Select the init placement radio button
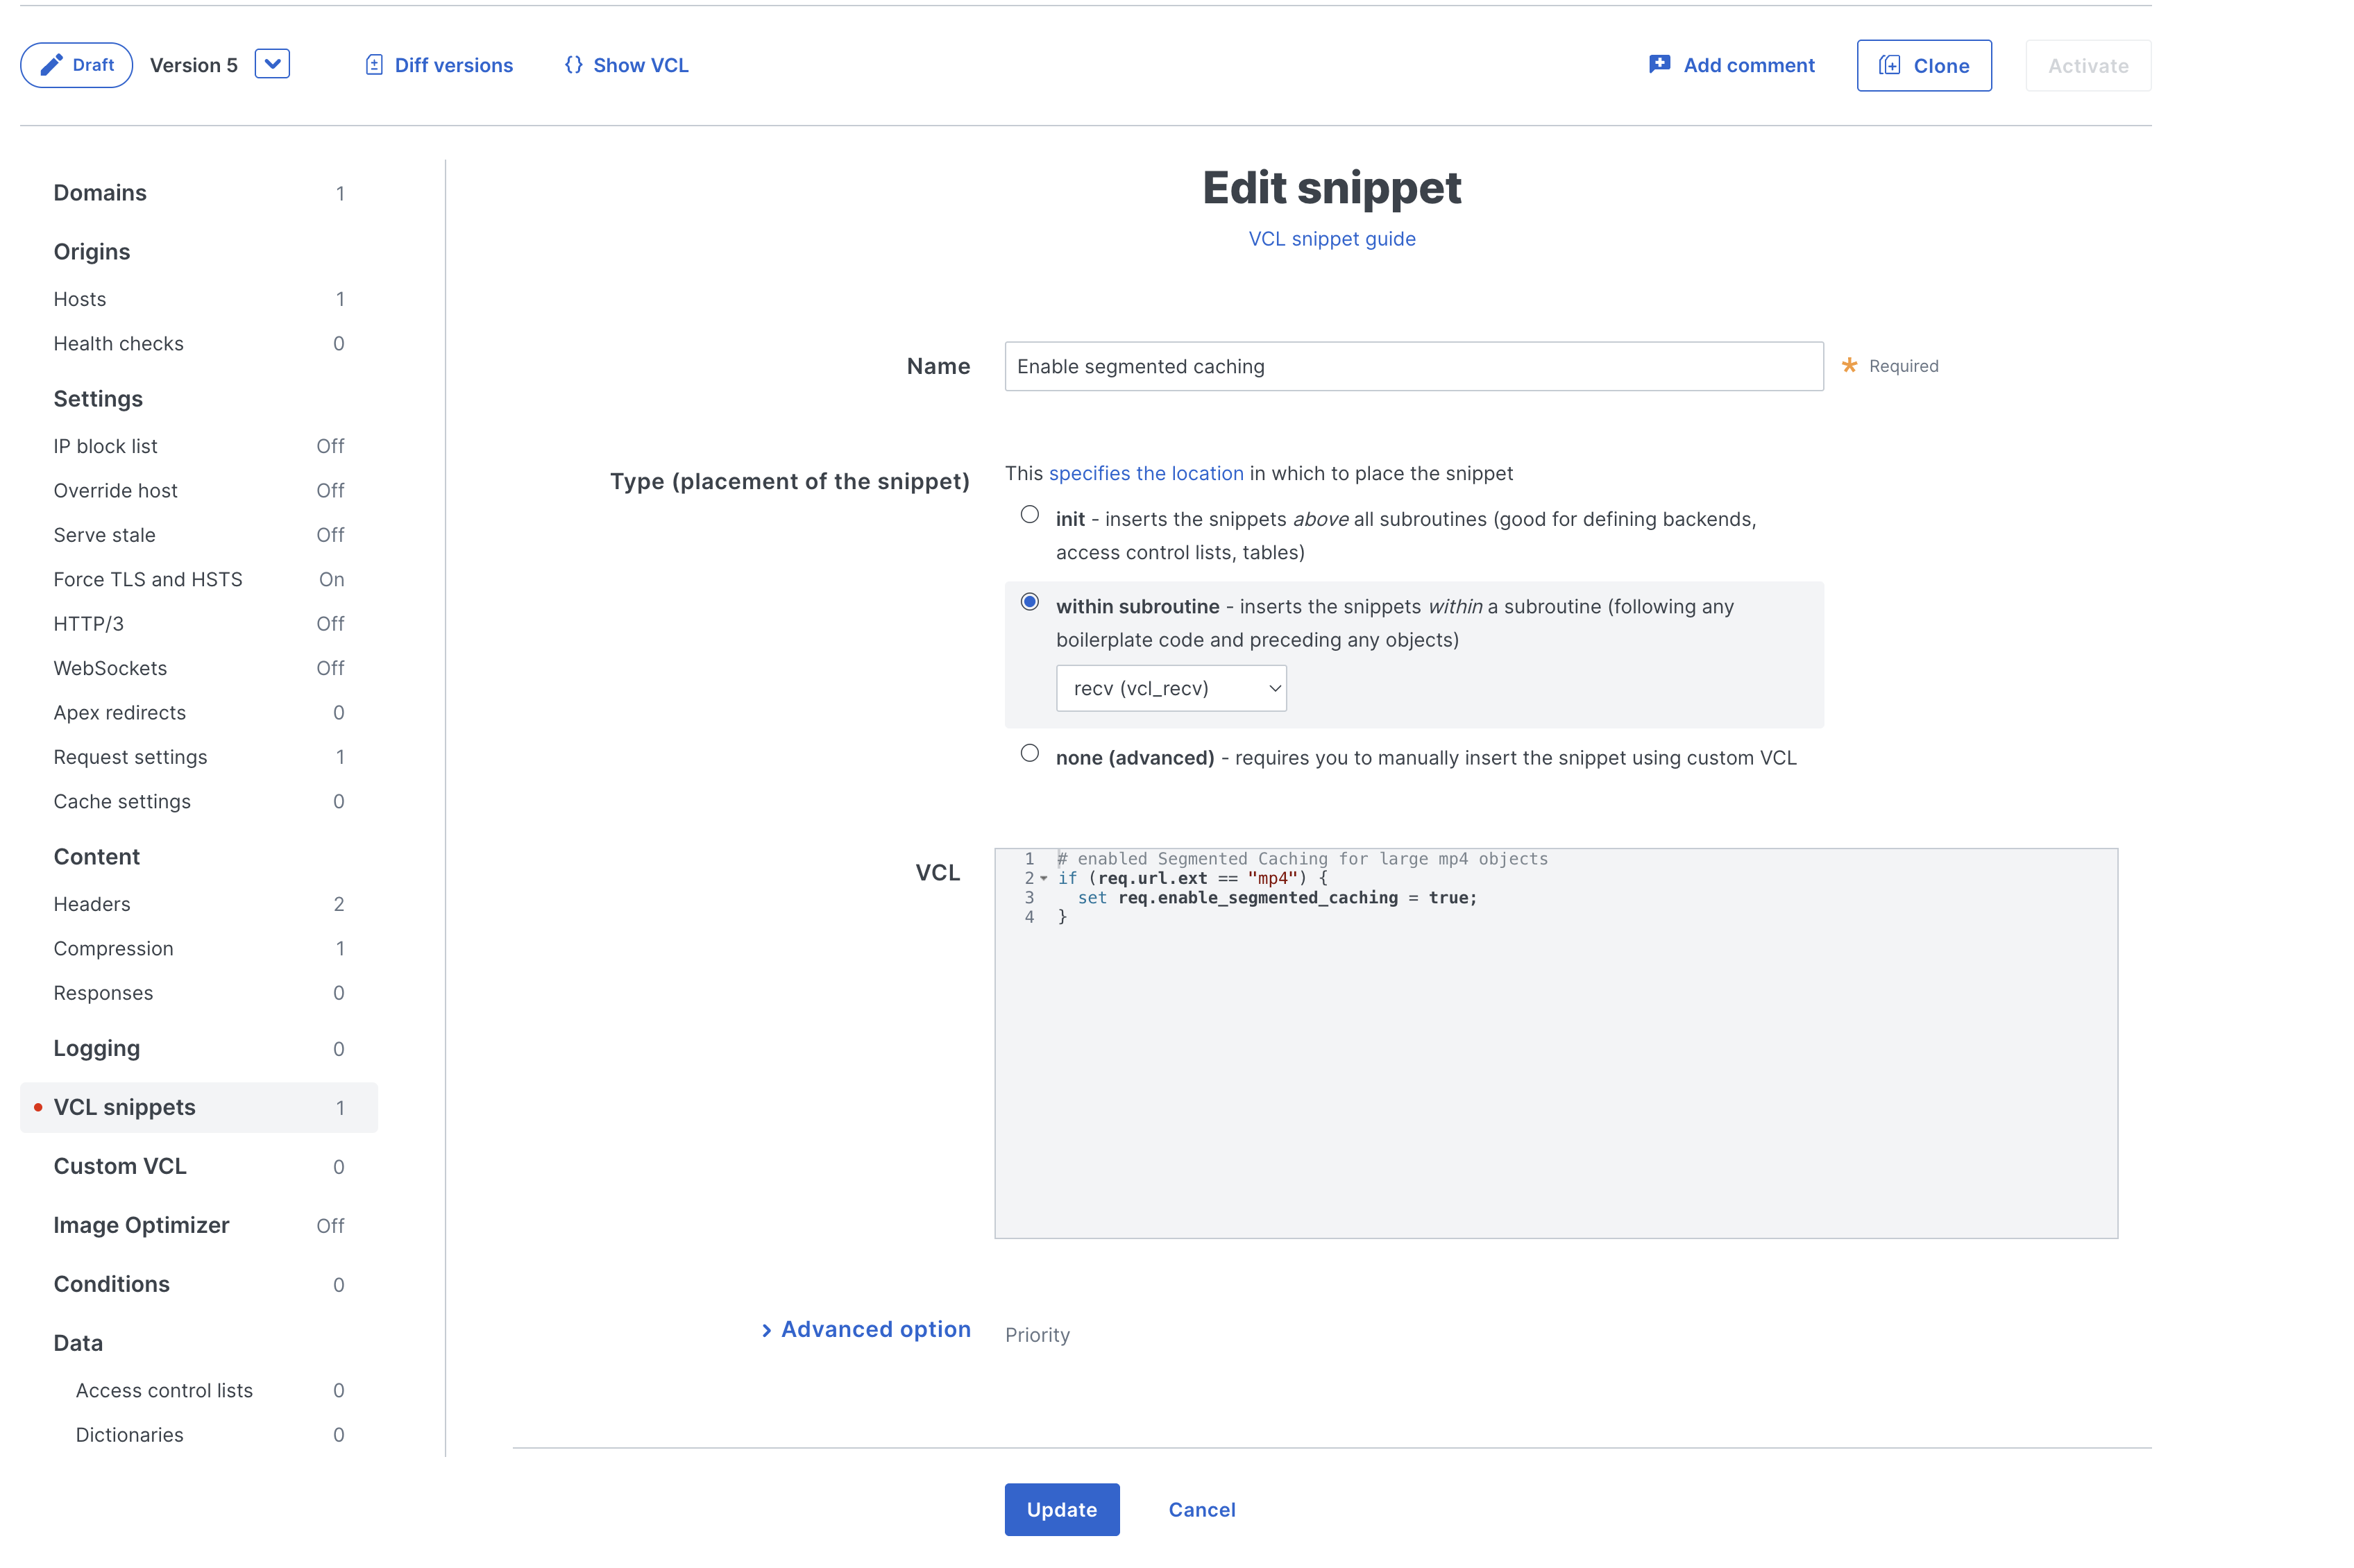Screen dimensions: 2354x1568 click(1029, 515)
